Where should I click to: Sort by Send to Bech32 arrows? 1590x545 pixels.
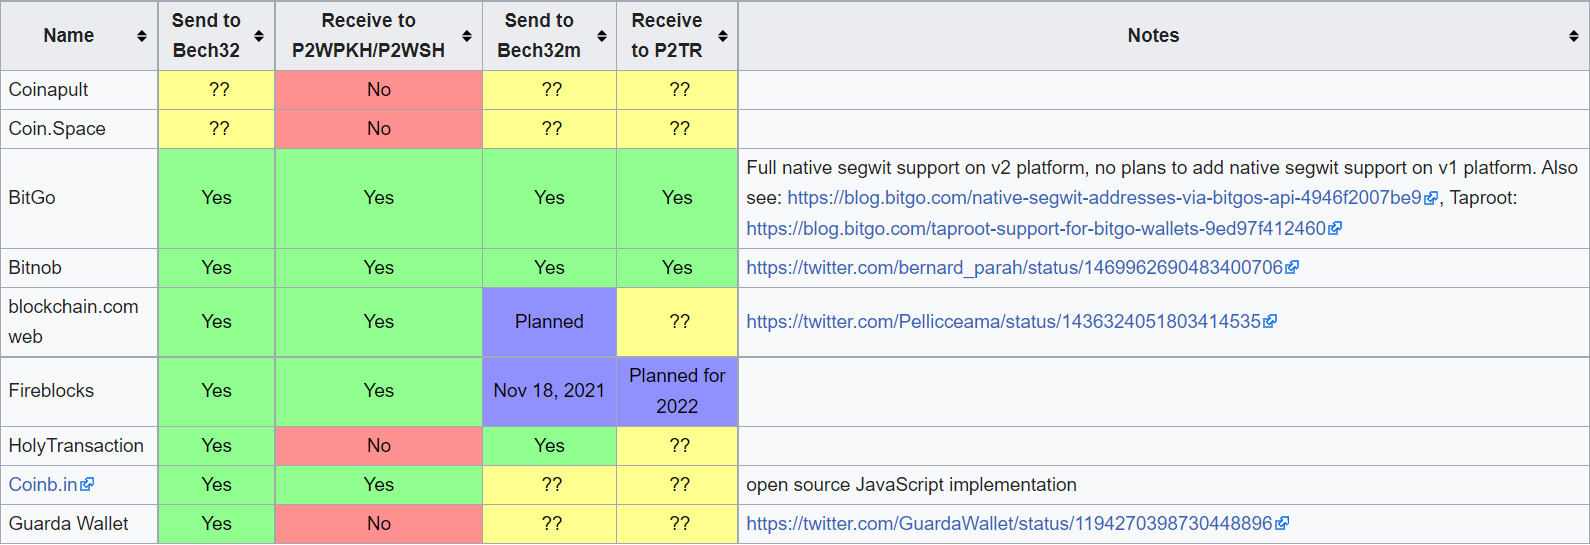pos(259,36)
